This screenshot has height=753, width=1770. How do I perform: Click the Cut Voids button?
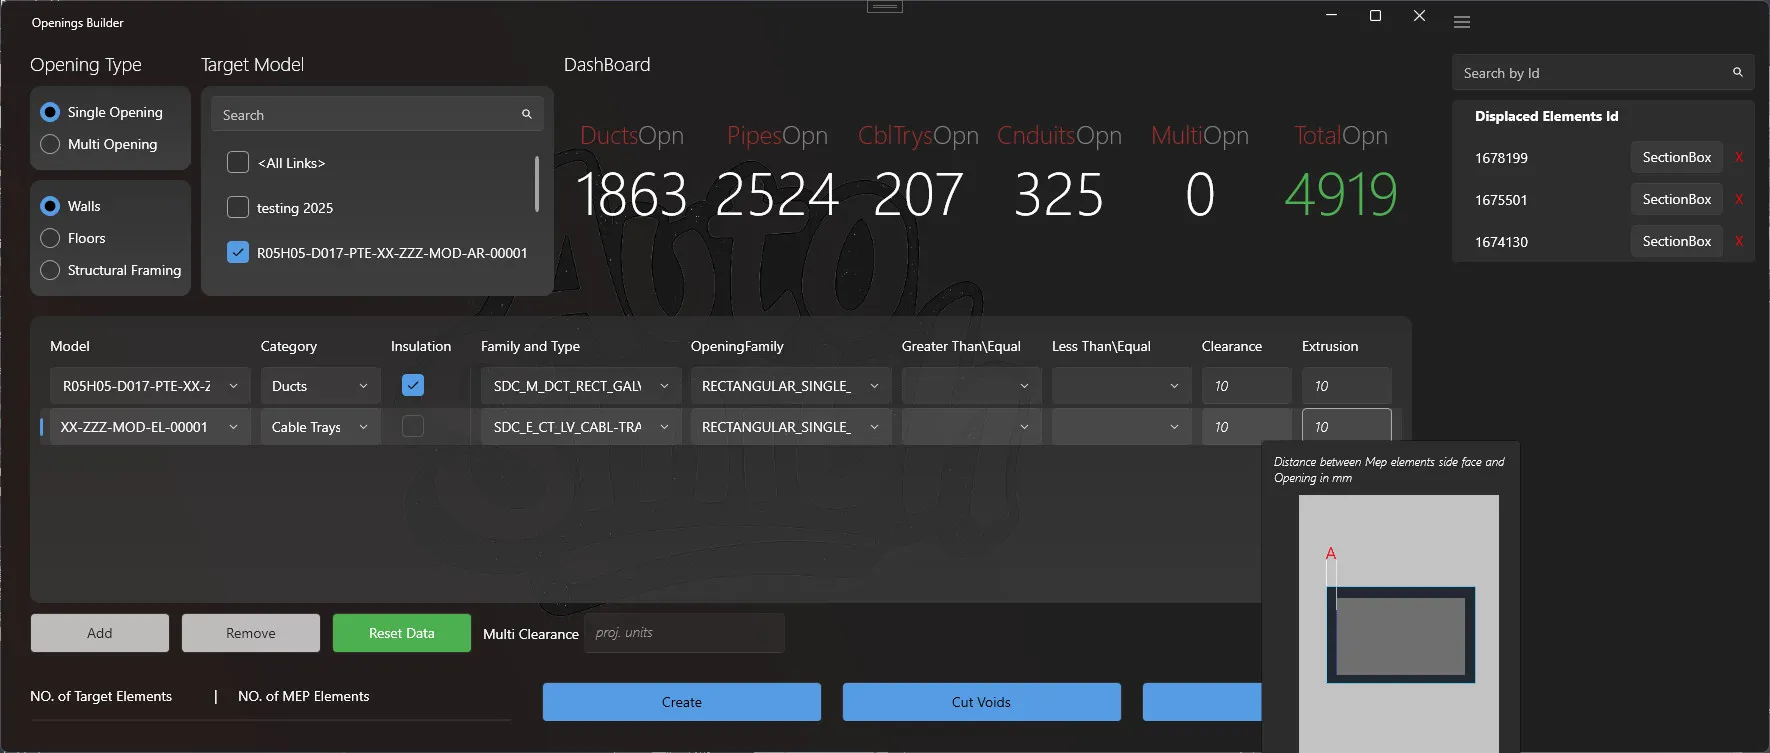981,702
